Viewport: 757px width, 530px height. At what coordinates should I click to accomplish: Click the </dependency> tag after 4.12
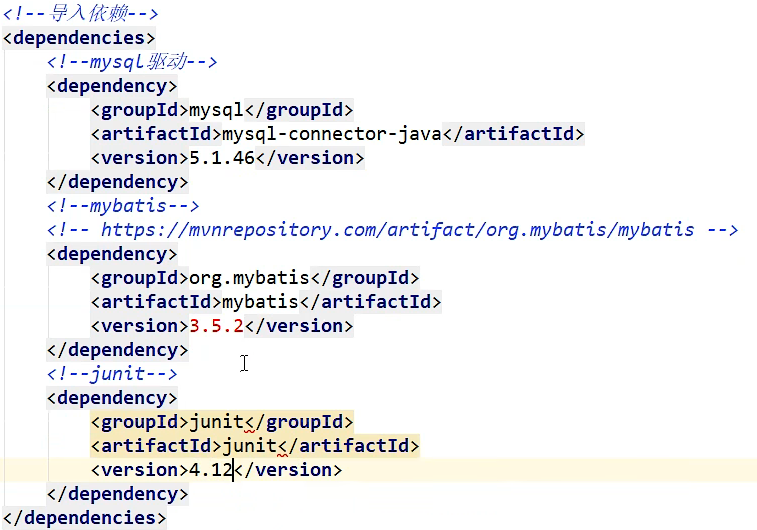pos(117,494)
